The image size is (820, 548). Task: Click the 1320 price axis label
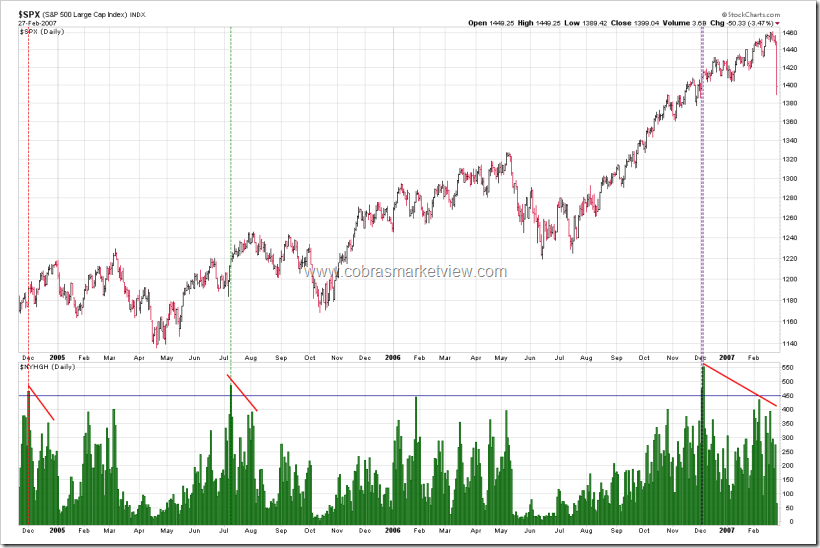790,159
